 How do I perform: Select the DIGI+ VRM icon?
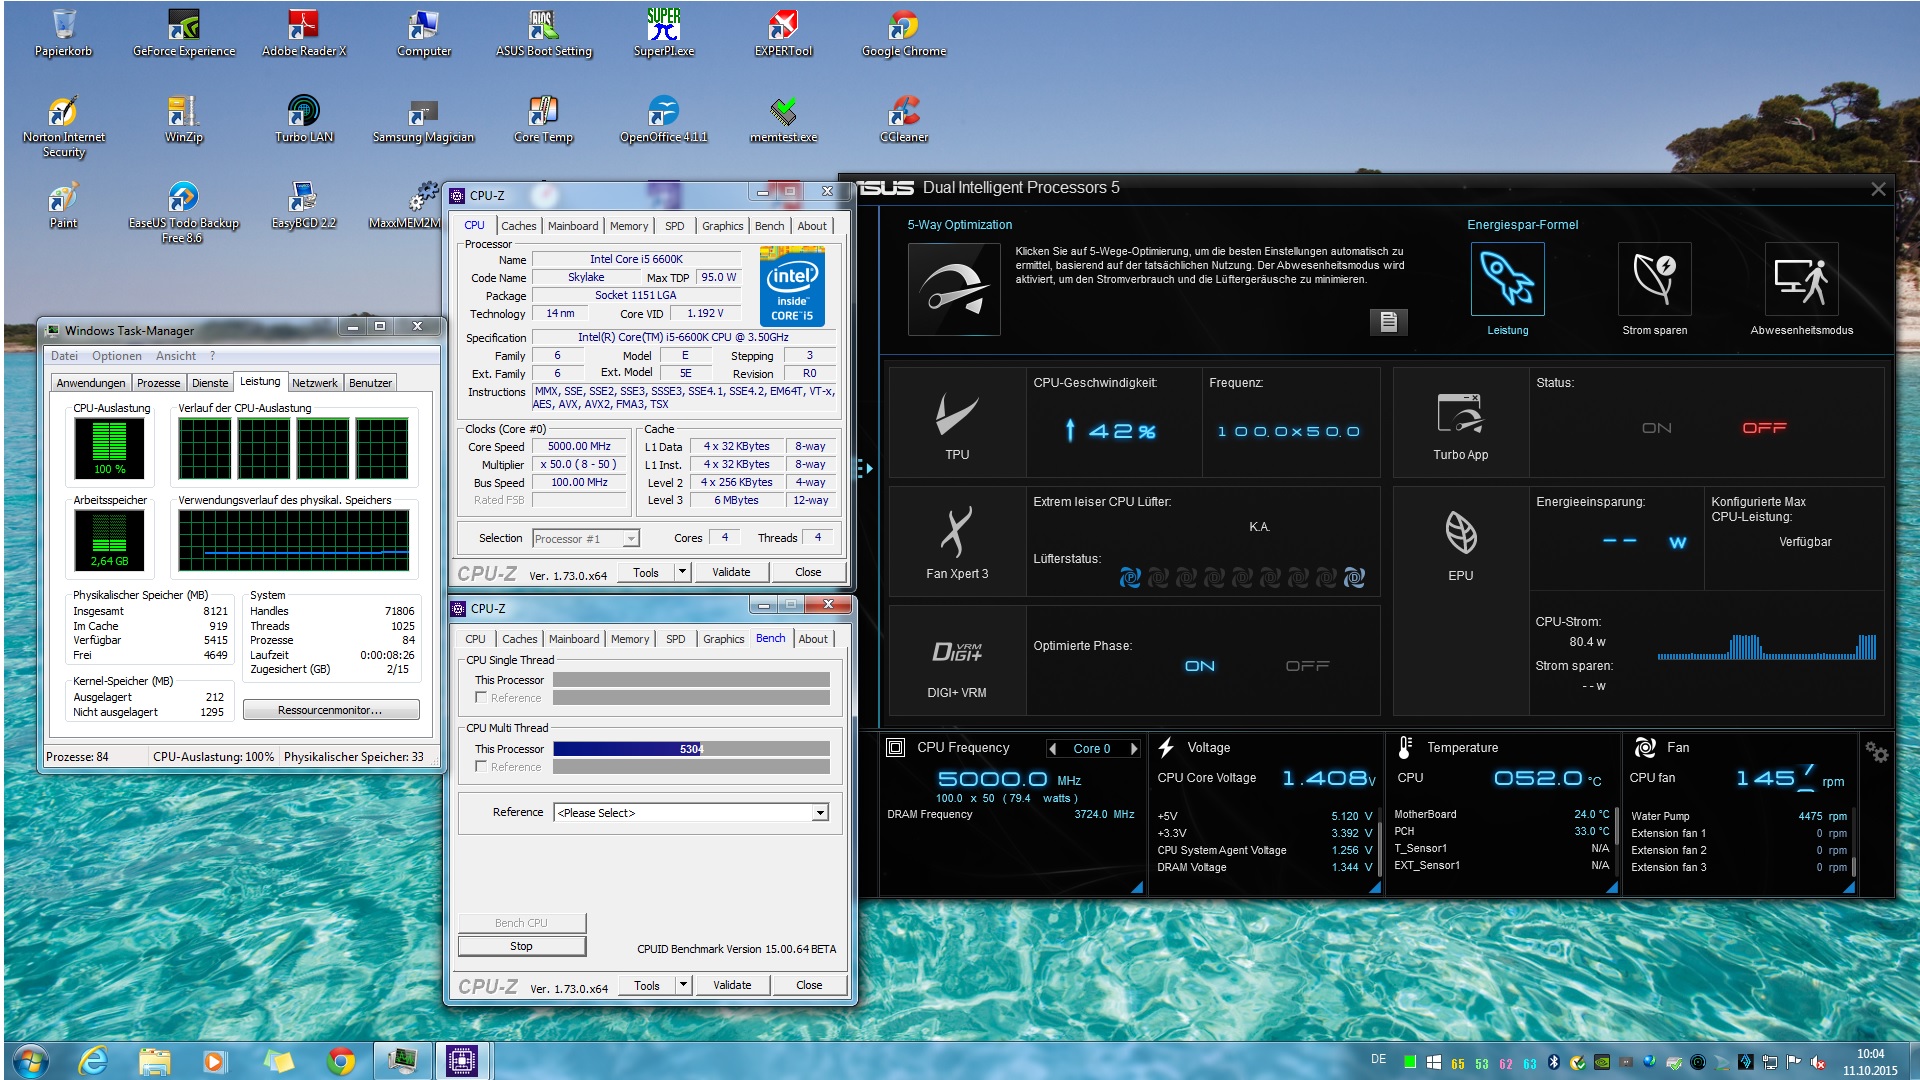click(x=956, y=652)
